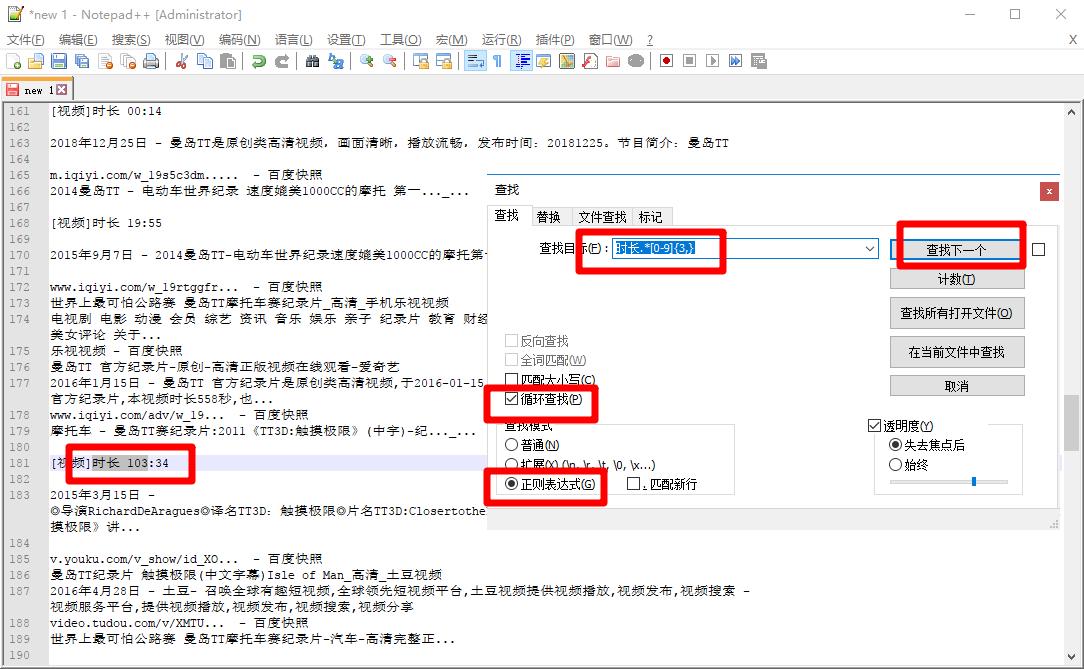1084x669 pixels.
Task: Toggle word wrap from the toolbar
Action: (x=473, y=61)
